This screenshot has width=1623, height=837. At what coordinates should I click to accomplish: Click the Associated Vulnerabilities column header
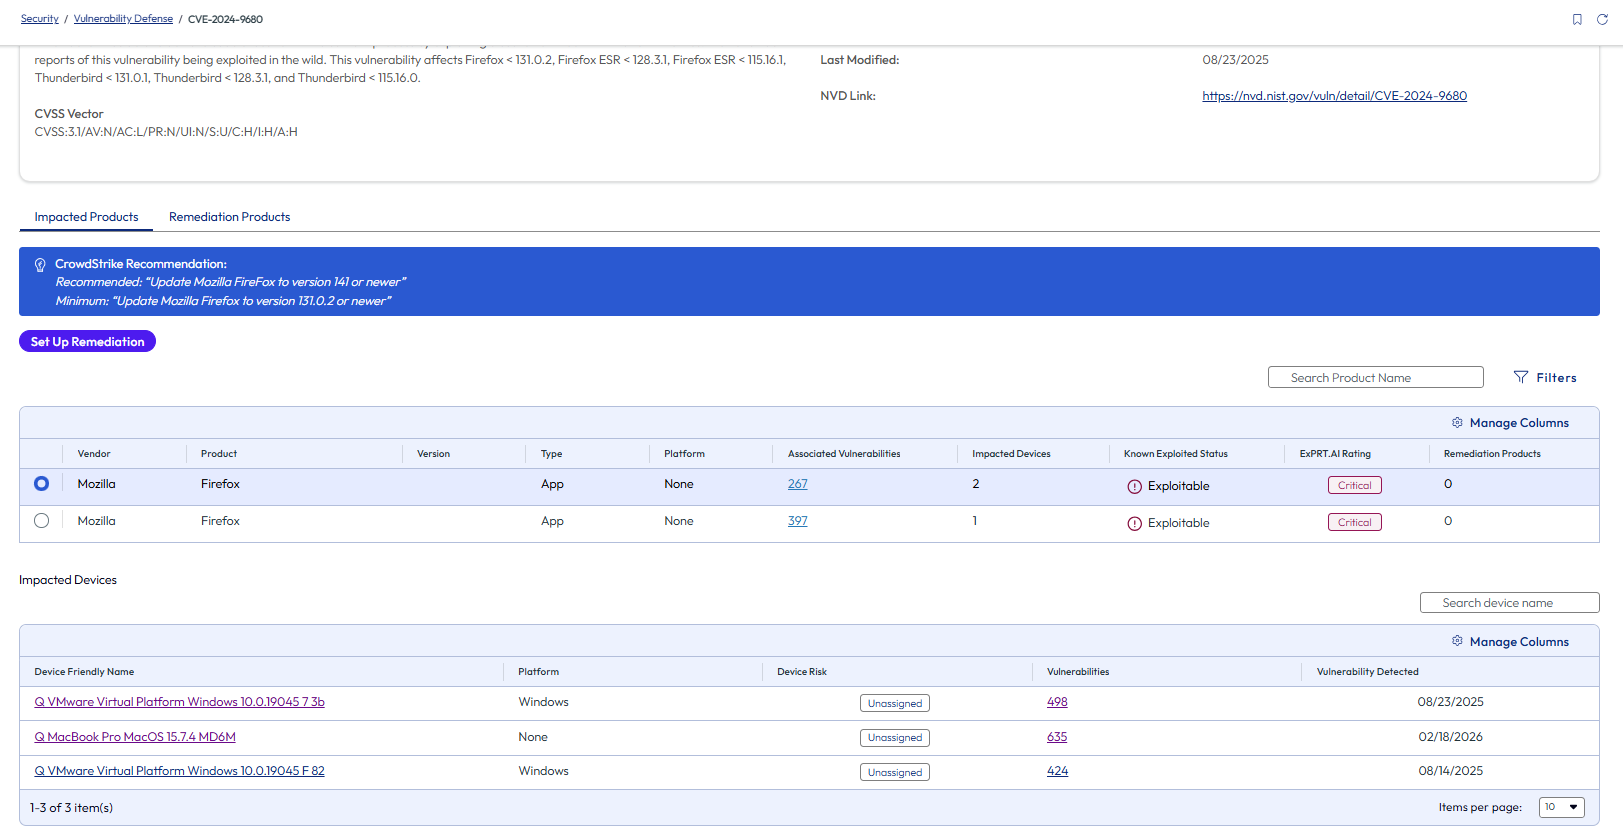pos(844,454)
